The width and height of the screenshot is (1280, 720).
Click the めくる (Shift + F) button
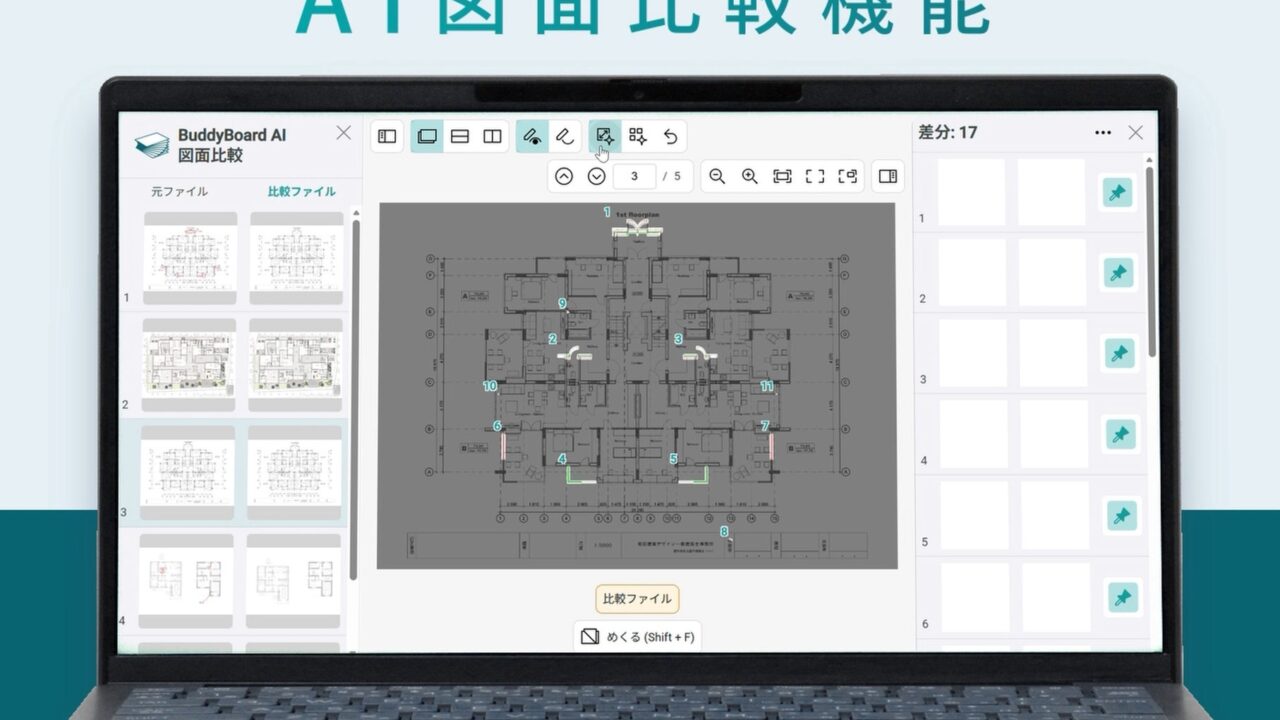[x=637, y=636]
